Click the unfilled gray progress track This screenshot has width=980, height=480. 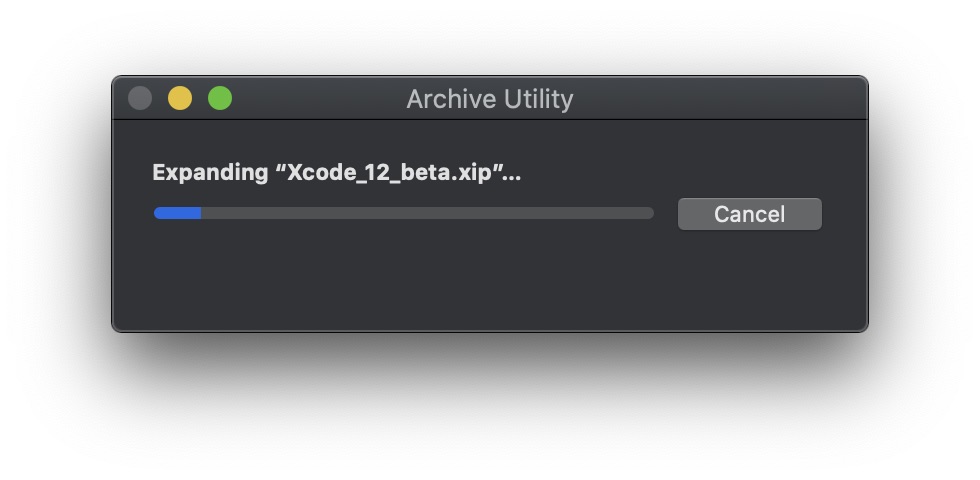click(x=428, y=213)
